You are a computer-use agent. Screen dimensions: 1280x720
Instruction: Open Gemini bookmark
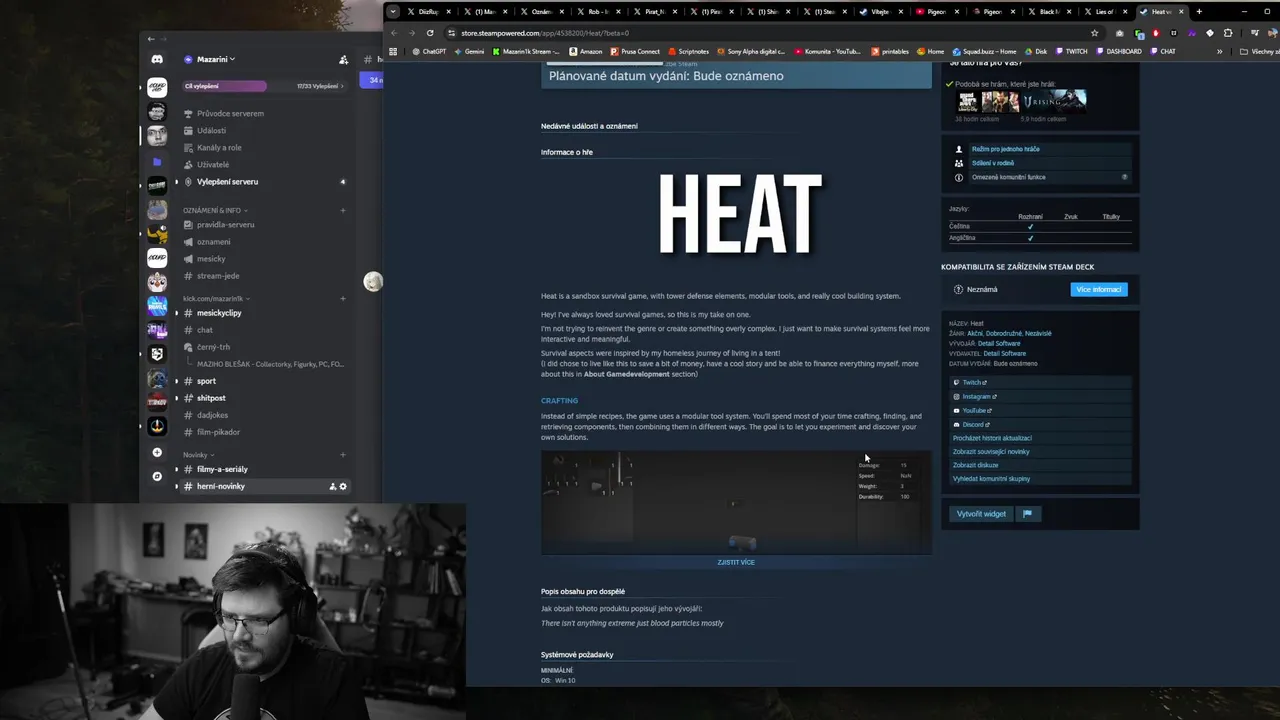(468, 51)
